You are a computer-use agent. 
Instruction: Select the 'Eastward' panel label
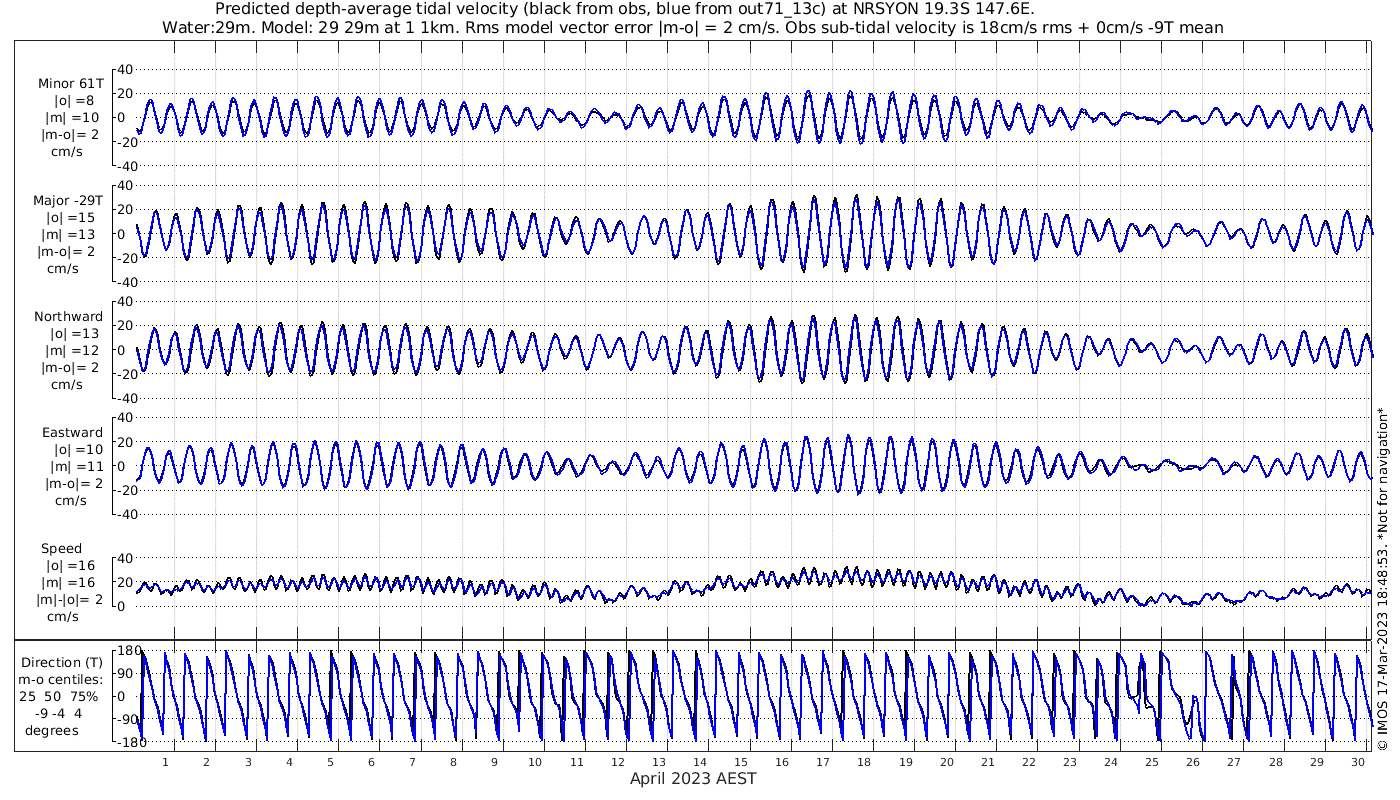[72, 432]
